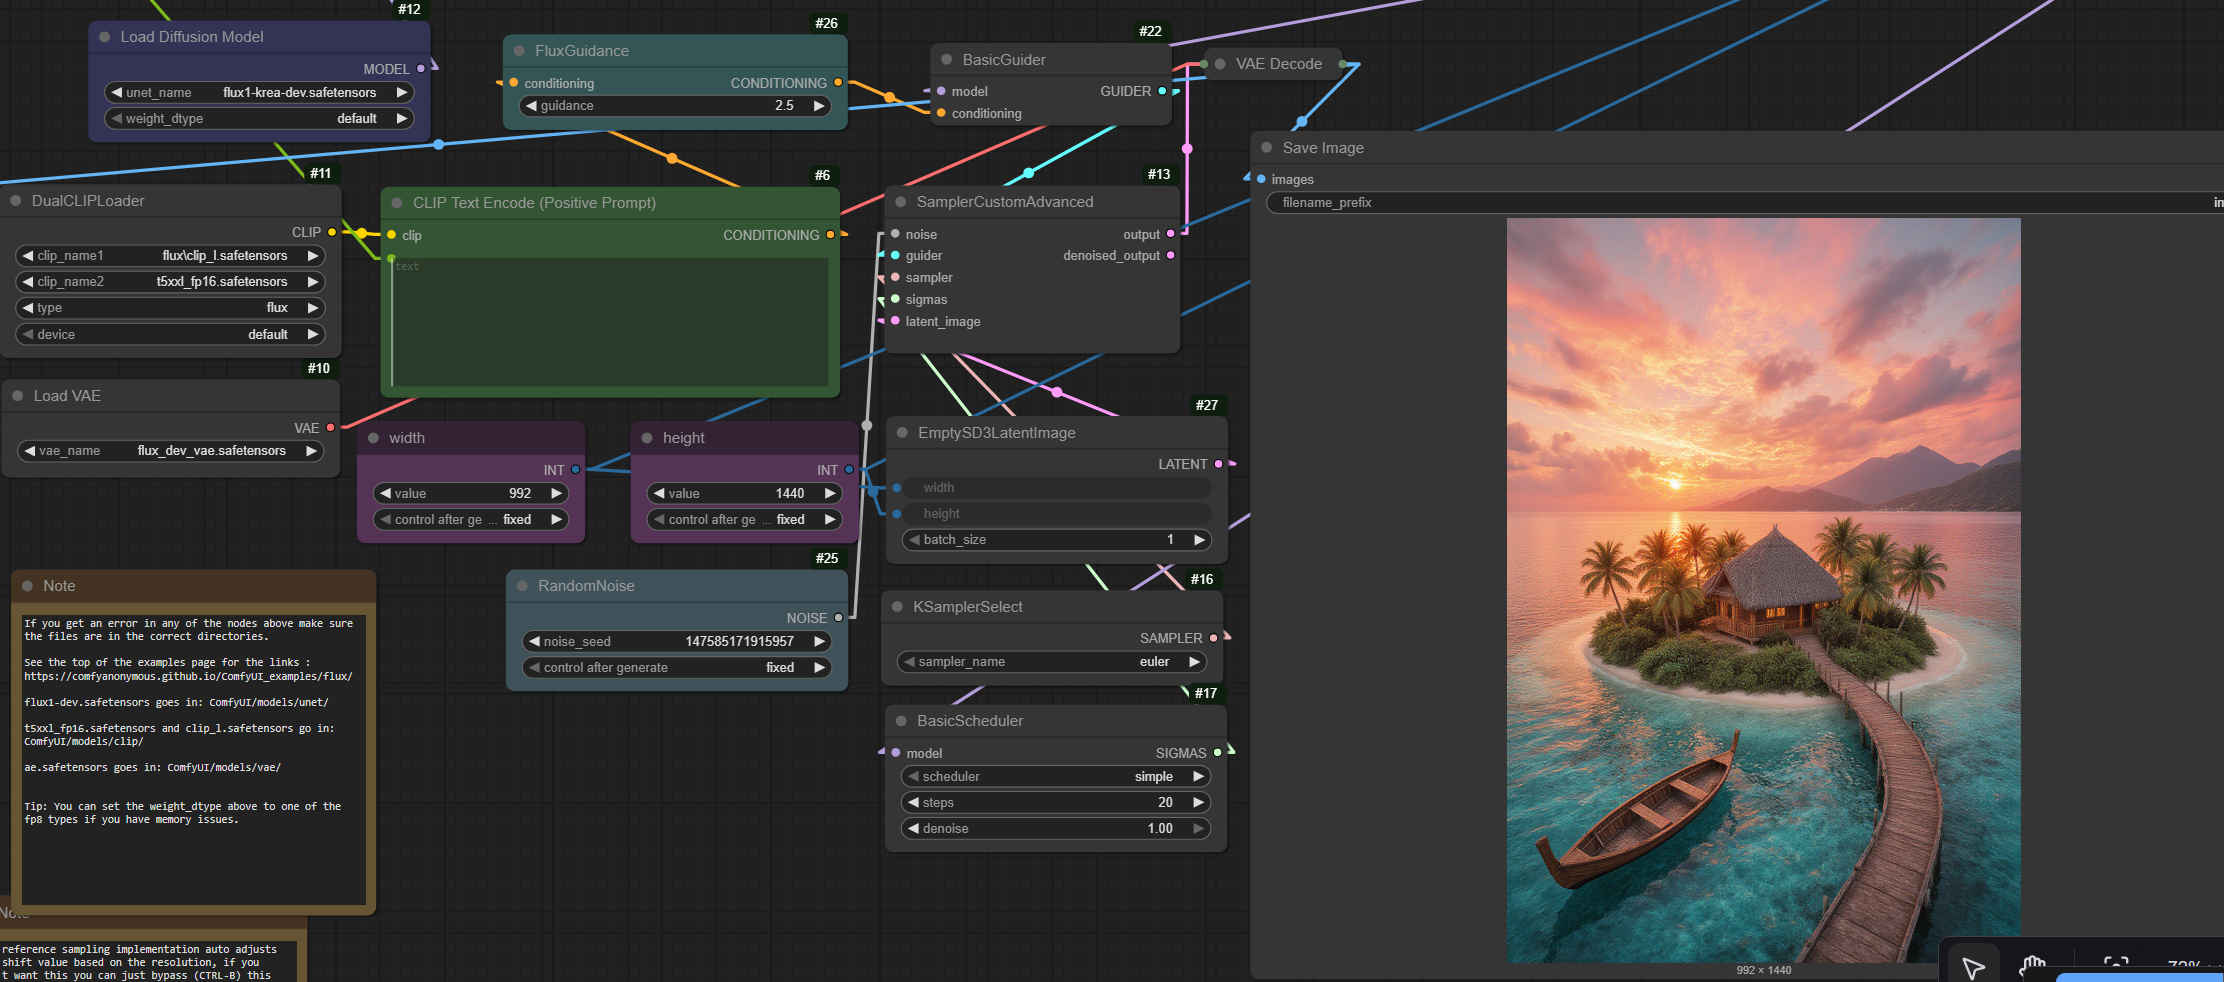2224x982 pixels.
Task: Click the SIGMAS output port on BasicScheduler
Action: pyautogui.click(x=1217, y=752)
